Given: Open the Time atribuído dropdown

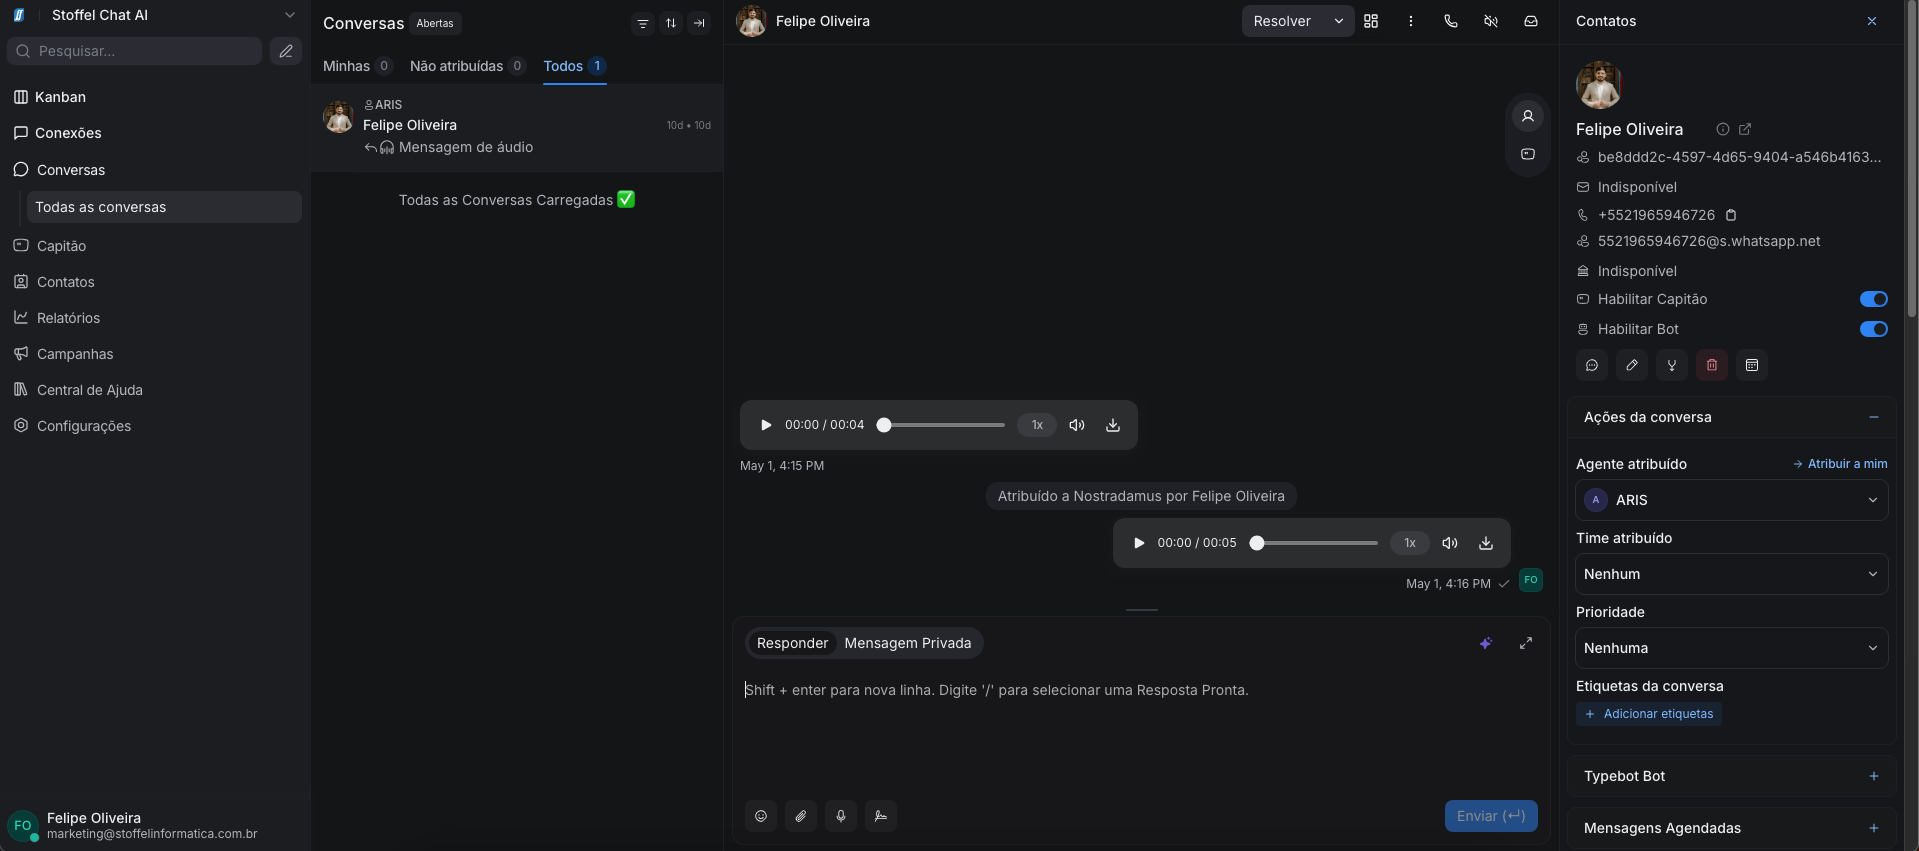Looking at the screenshot, I should tap(1732, 574).
